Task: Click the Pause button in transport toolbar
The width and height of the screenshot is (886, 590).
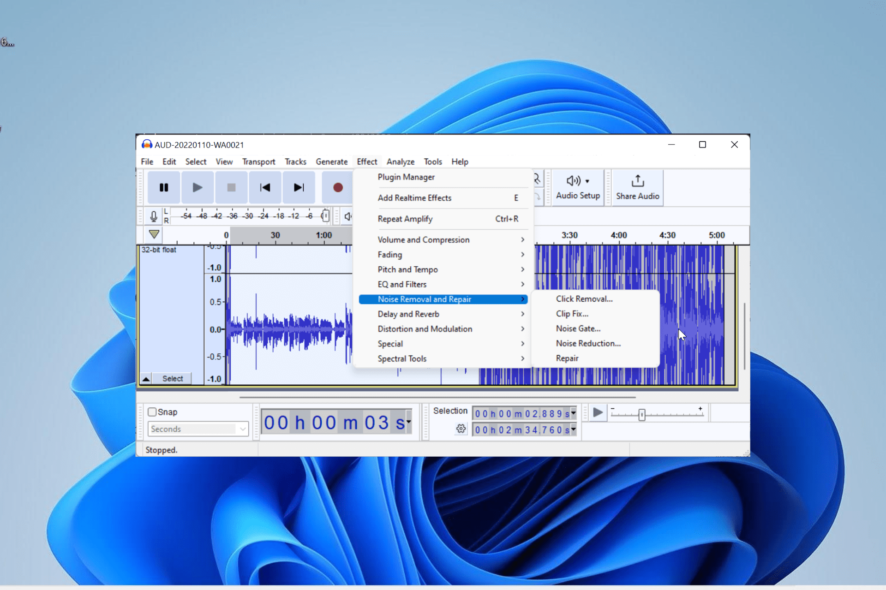Action: tap(164, 188)
